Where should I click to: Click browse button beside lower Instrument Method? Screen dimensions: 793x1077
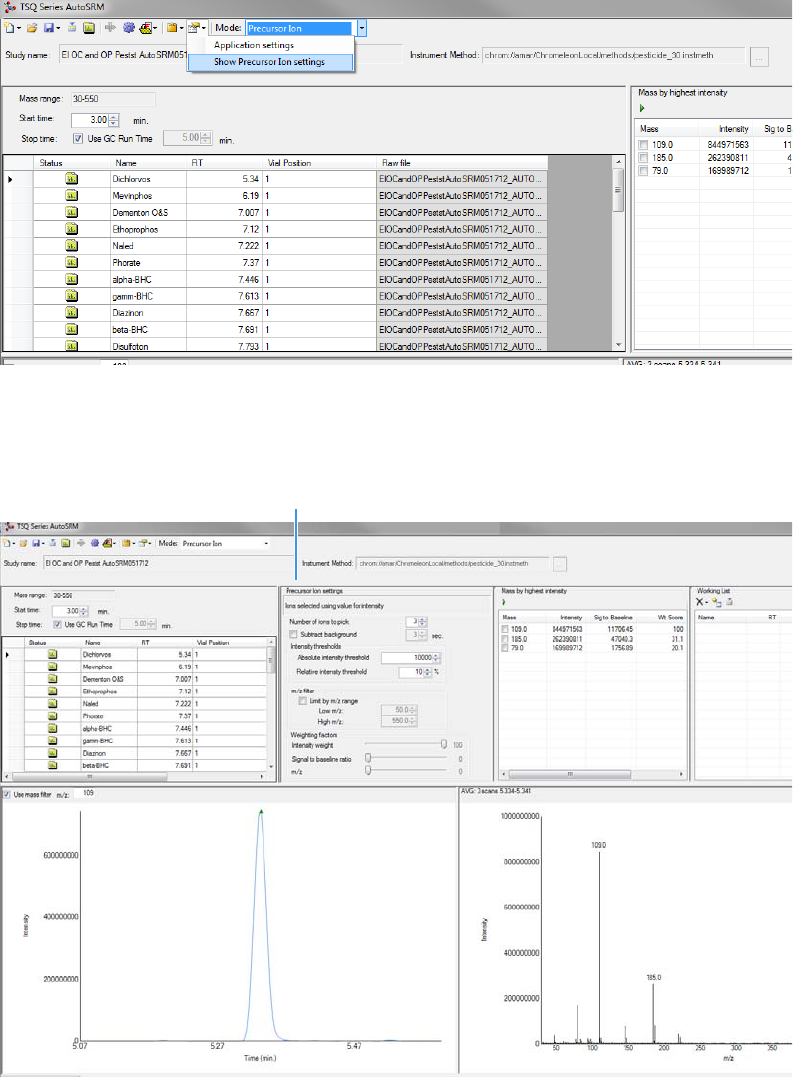pyautogui.click(x=560, y=564)
